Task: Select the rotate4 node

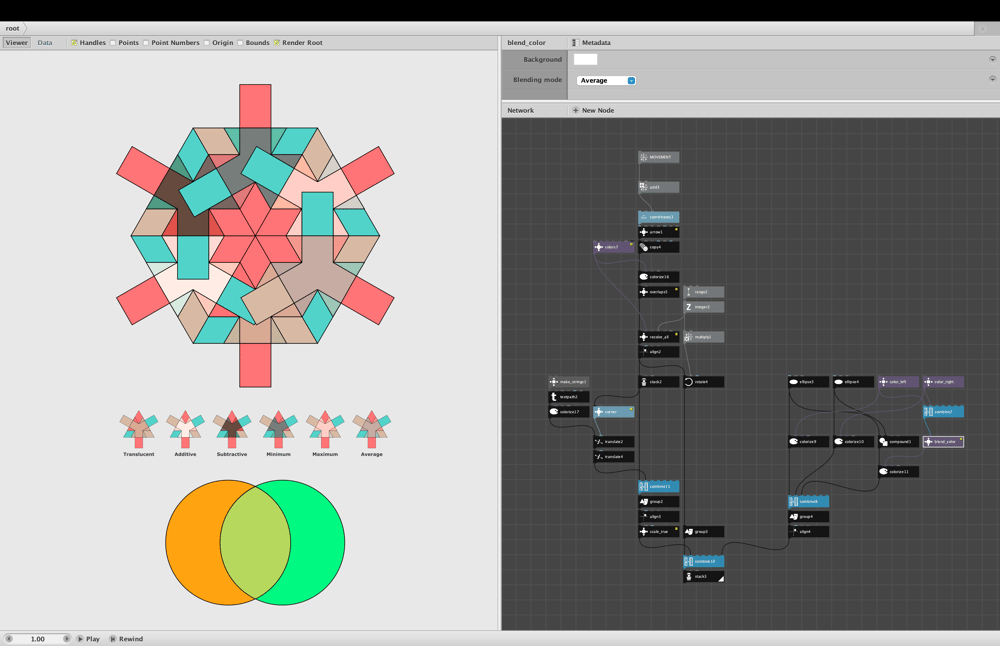Action: tap(703, 382)
